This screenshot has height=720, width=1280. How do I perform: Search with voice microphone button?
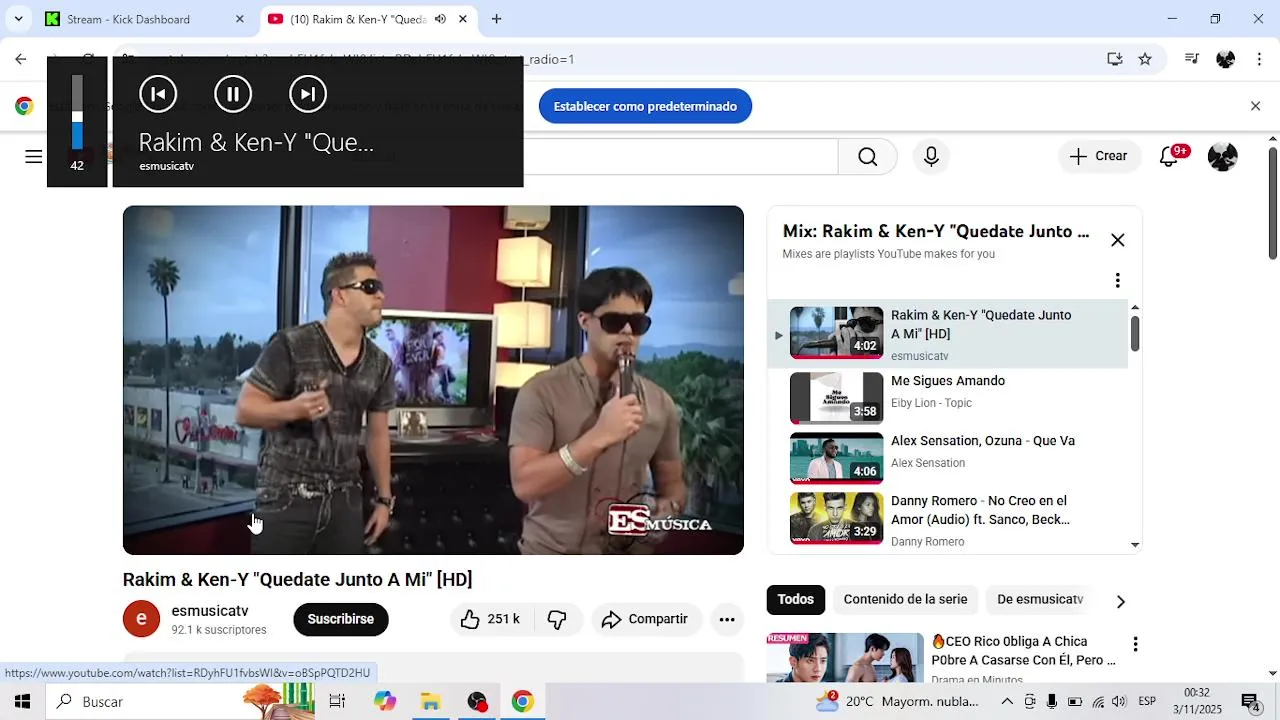931,156
